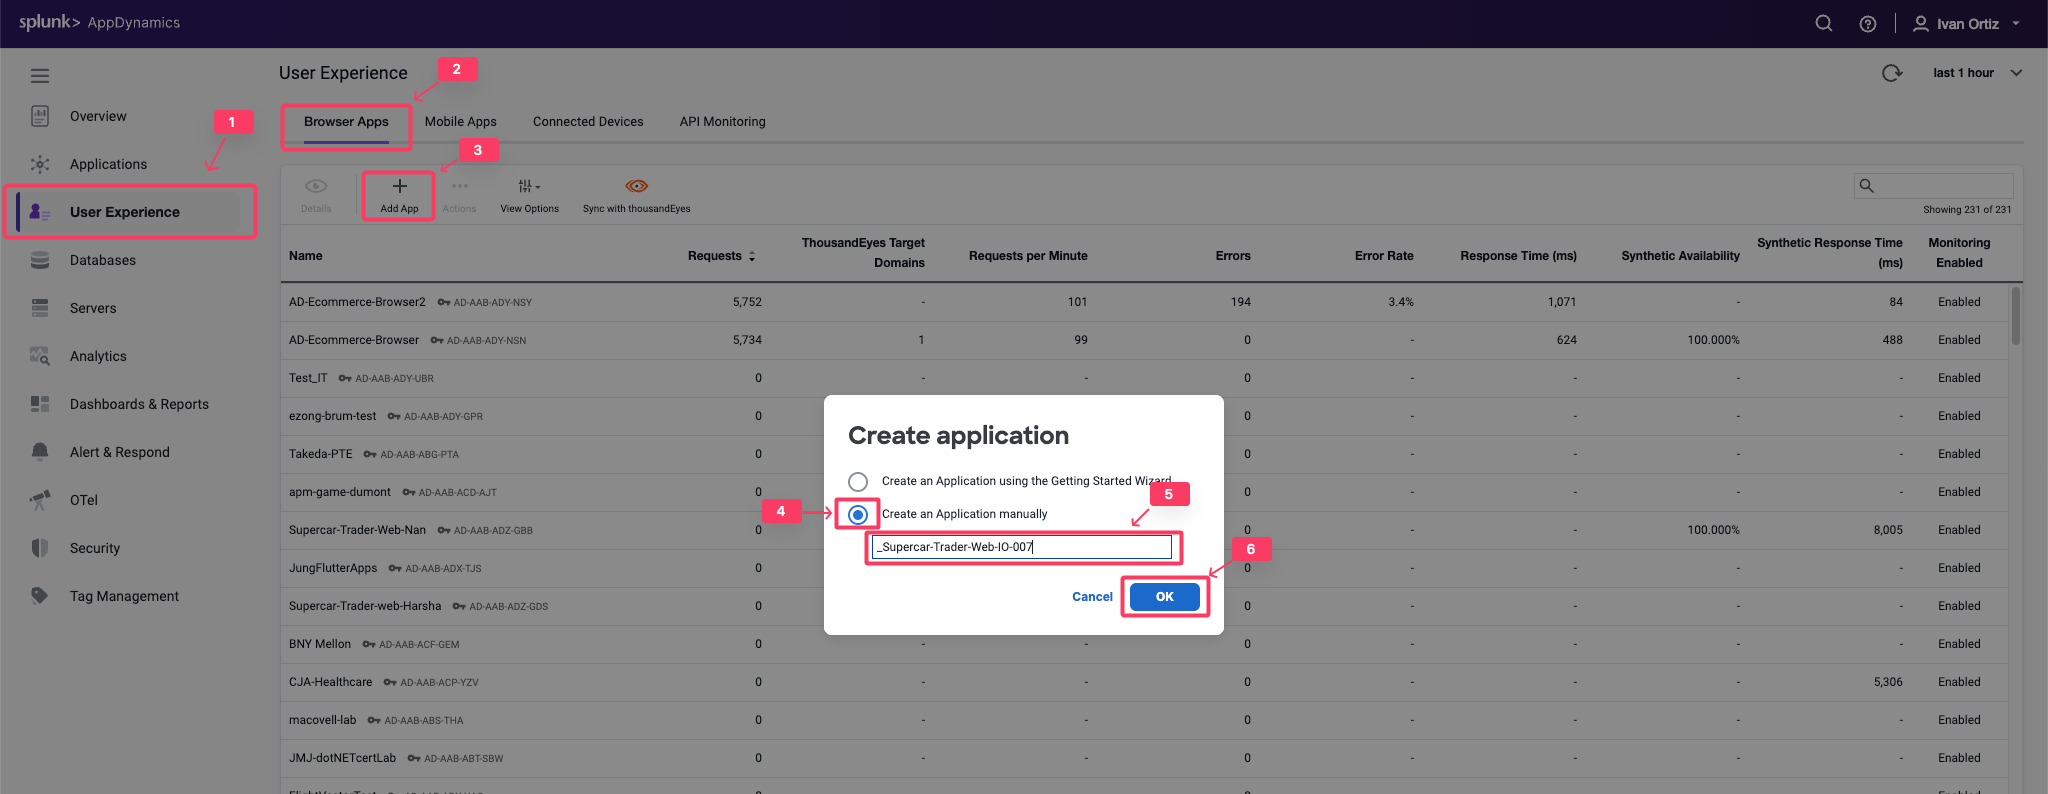2048x794 pixels.
Task: Select the apm-game-dumont row
Action: [1144, 492]
